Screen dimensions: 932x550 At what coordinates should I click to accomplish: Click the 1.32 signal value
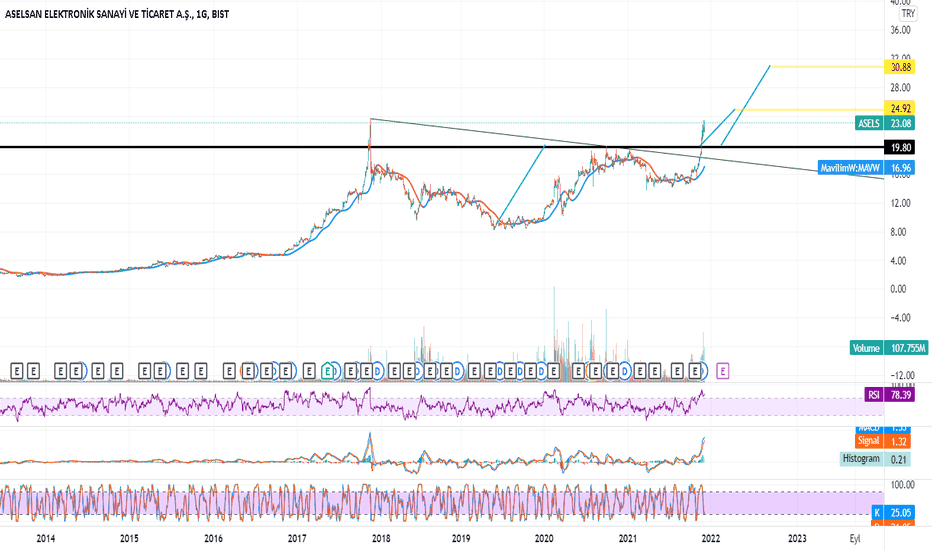pyautogui.click(x=898, y=441)
